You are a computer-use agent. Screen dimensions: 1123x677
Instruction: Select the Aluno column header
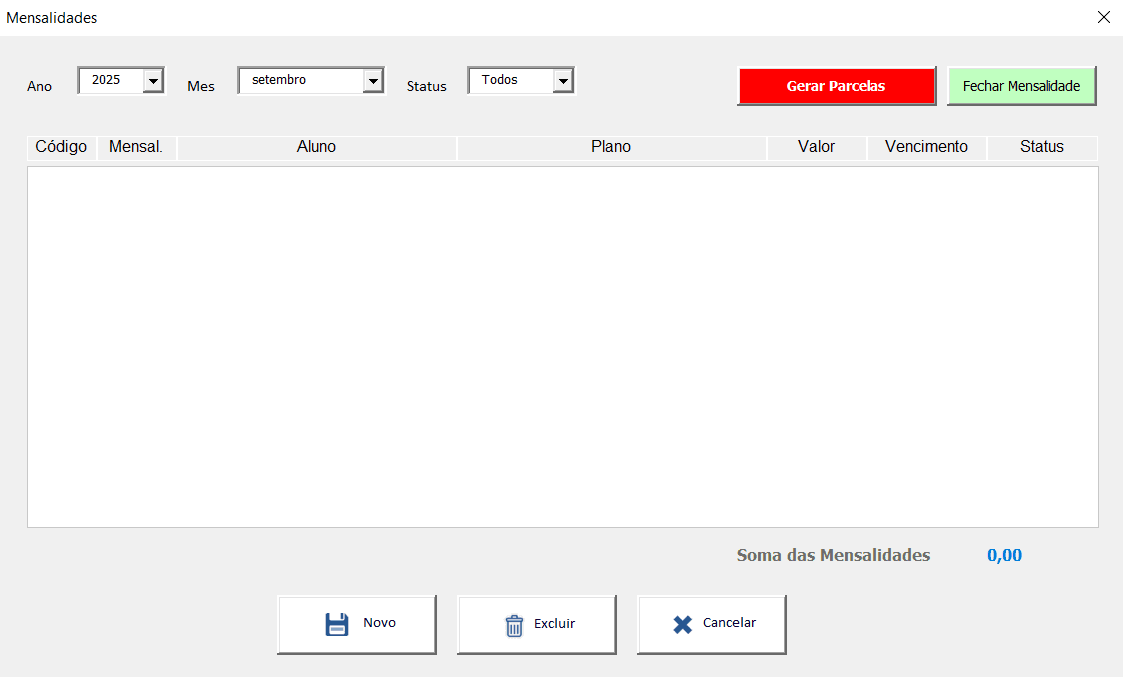[316, 147]
